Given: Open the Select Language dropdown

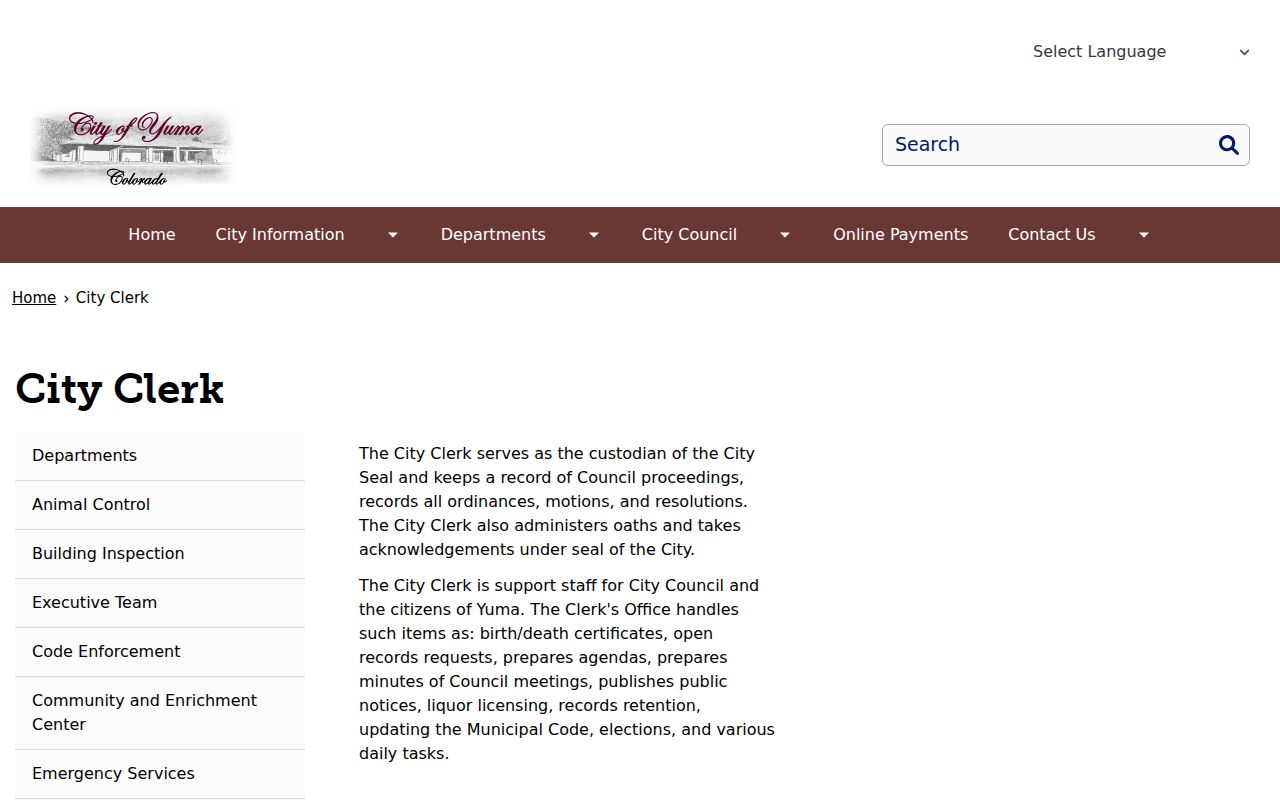Looking at the screenshot, I should pos(1141,52).
